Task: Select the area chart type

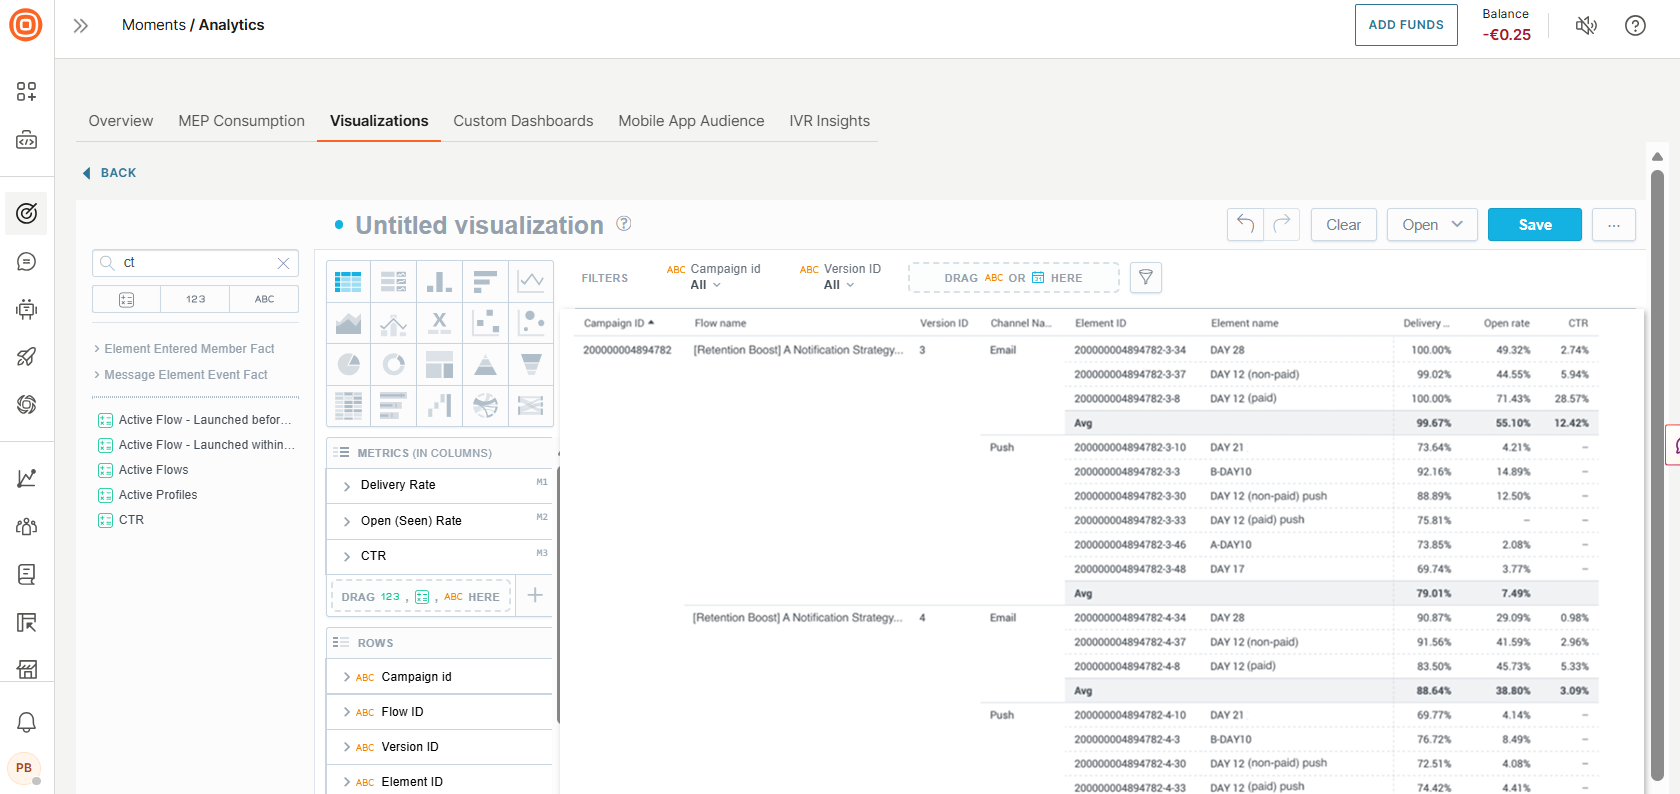Action: (348, 322)
